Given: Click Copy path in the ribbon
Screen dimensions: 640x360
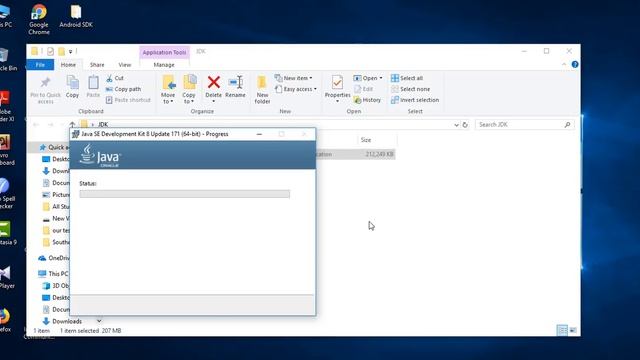Looking at the screenshot, I should click(x=123, y=89).
